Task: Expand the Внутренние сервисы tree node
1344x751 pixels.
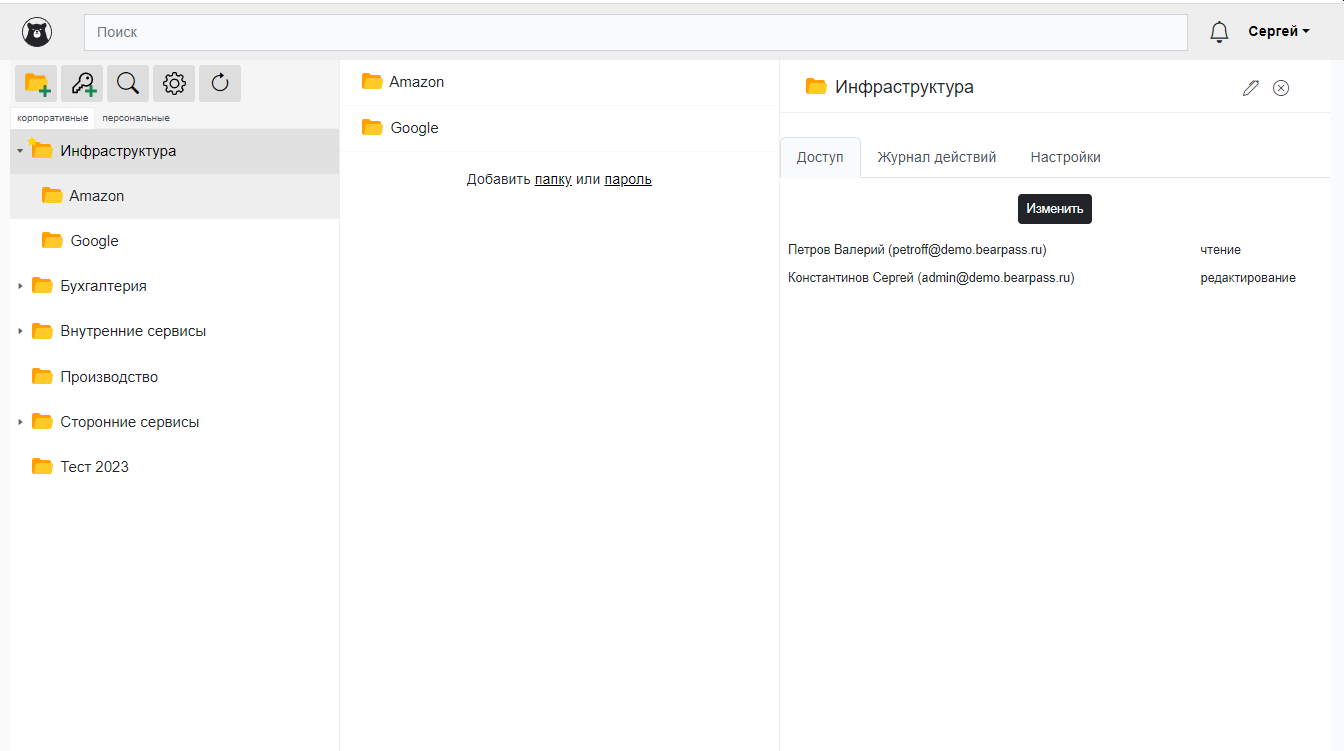Action: click(20, 331)
